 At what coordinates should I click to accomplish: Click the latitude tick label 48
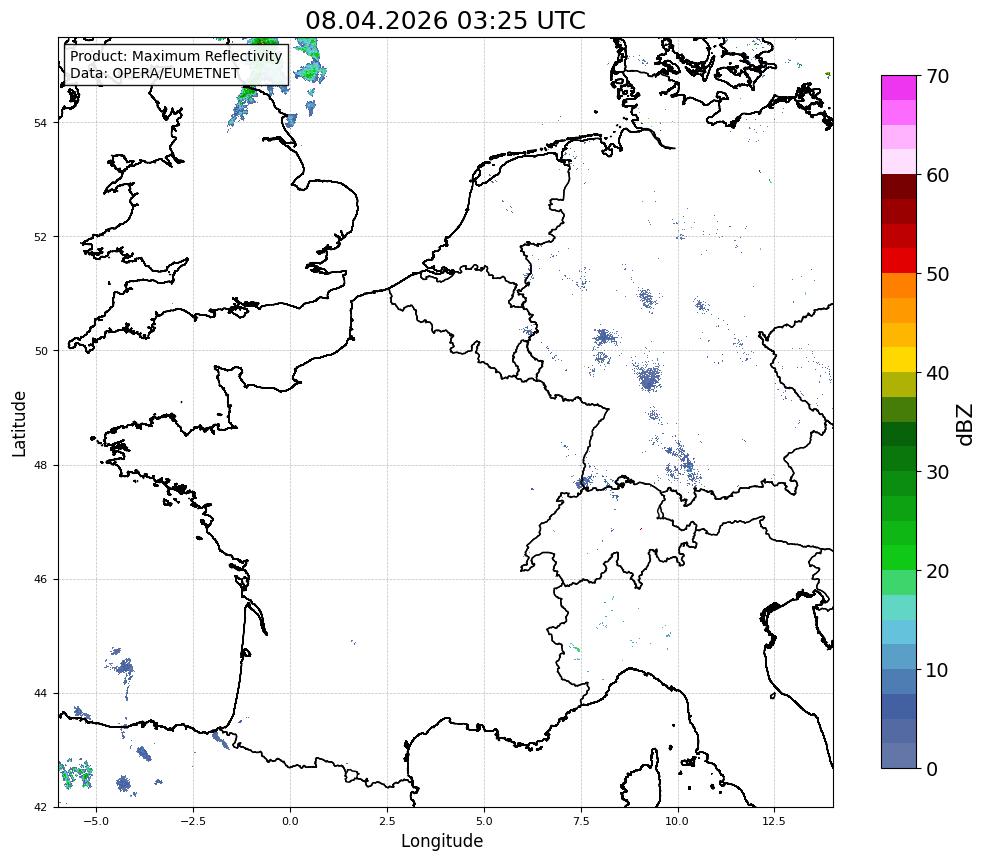[40, 465]
